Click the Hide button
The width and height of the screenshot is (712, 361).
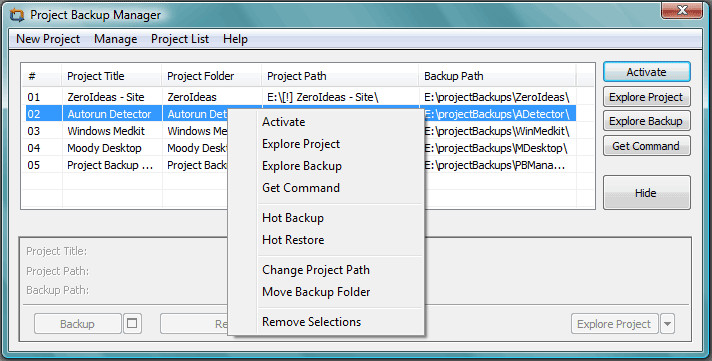647,193
